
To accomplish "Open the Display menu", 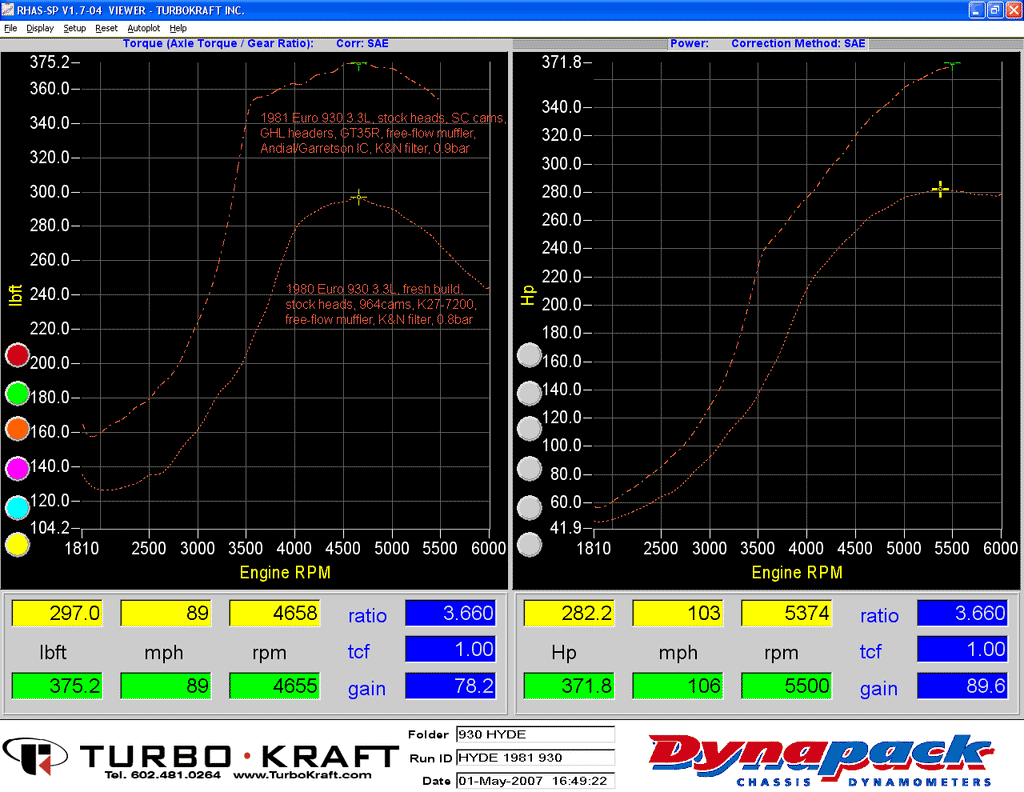I will coord(40,28).
